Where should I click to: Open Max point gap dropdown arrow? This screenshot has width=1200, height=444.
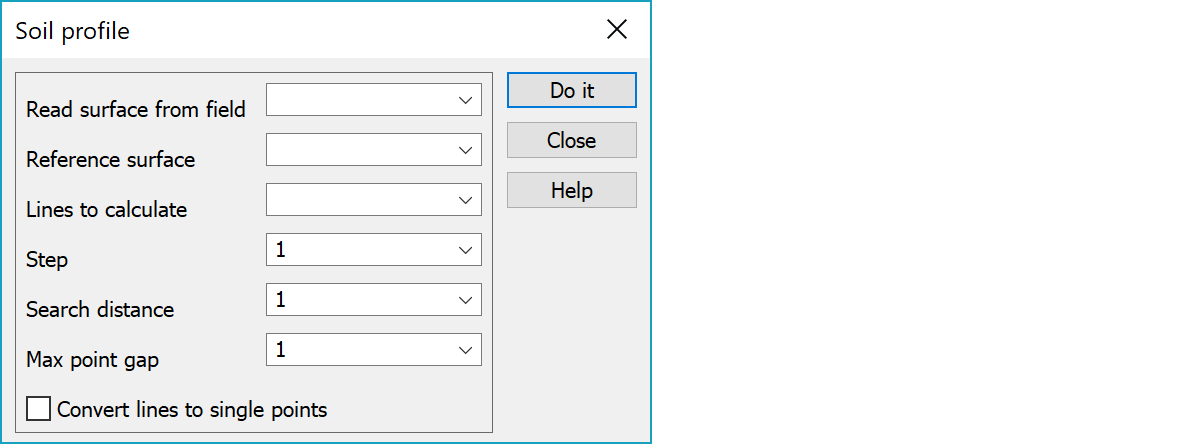[x=465, y=350]
